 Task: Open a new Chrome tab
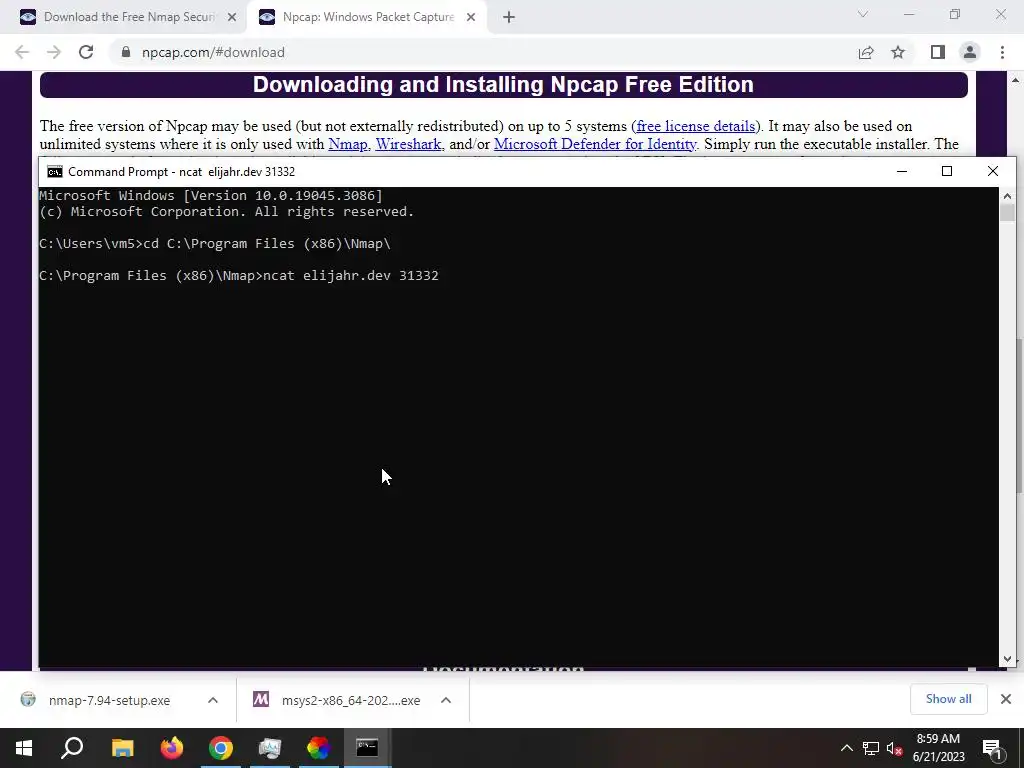click(x=509, y=18)
